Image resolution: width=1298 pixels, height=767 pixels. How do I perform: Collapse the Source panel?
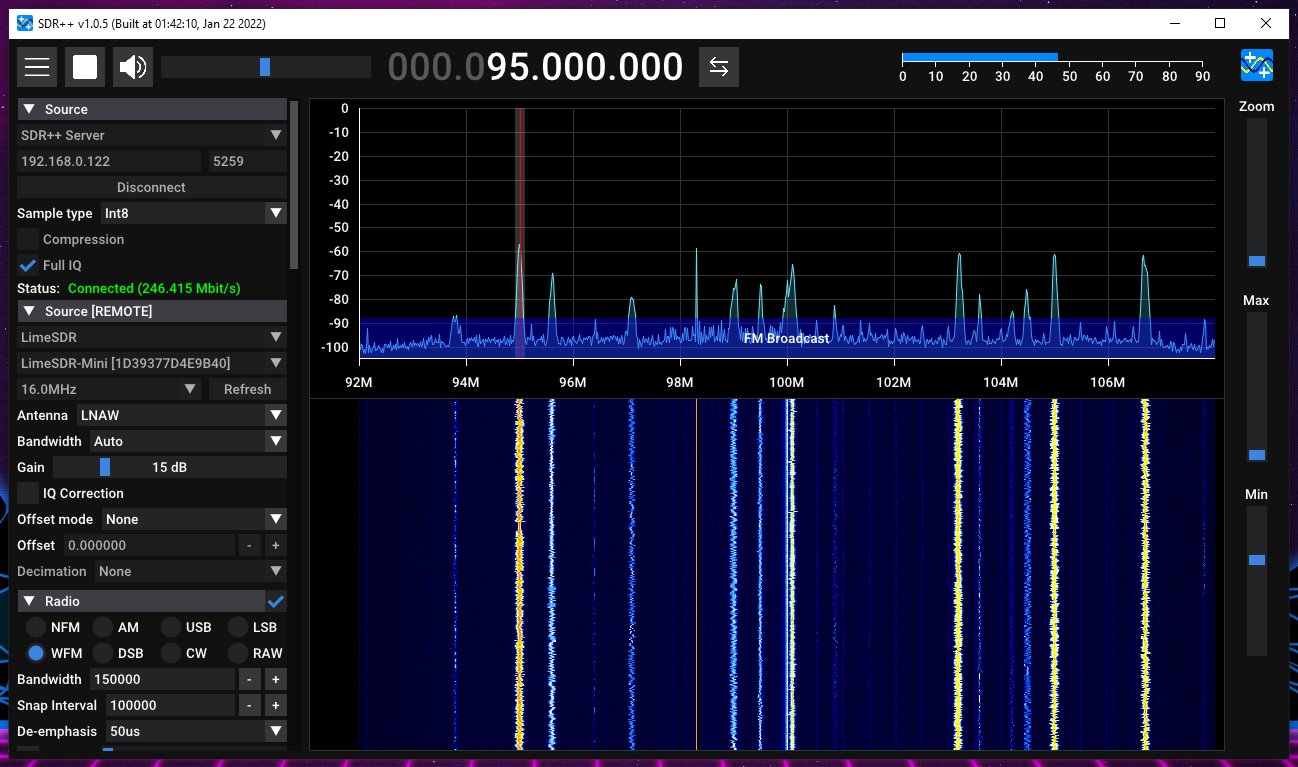pos(30,108)
